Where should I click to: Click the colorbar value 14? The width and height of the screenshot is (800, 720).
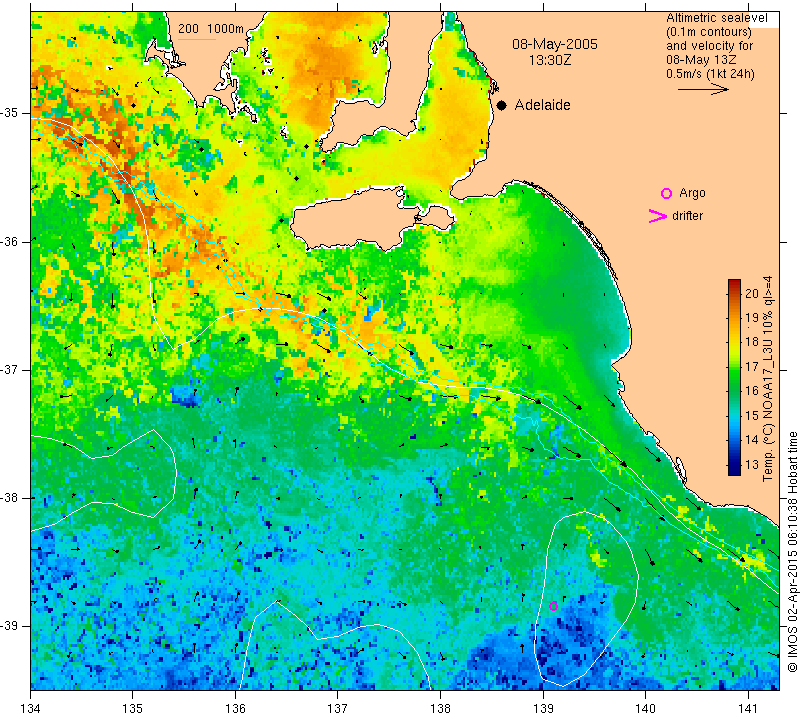[752, 440]
